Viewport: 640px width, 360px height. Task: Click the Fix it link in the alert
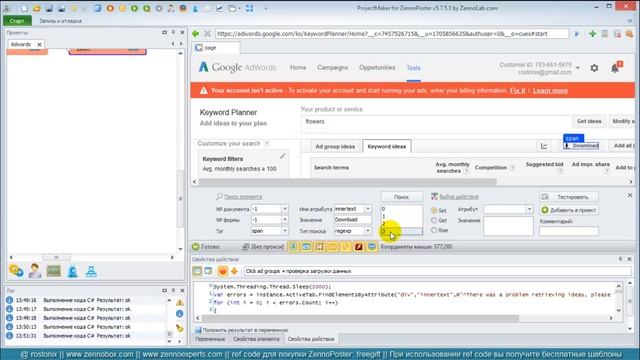(518, 91)
